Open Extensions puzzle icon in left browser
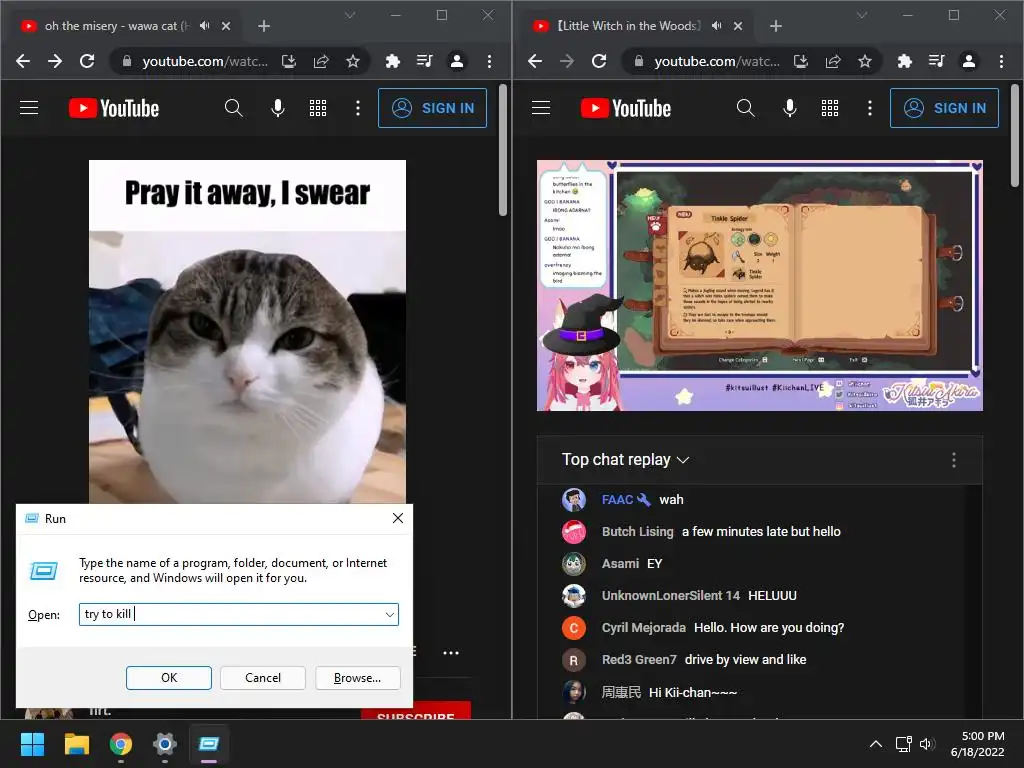The image size is (1024, 768). pyautogui.click(x=392, y=61)
